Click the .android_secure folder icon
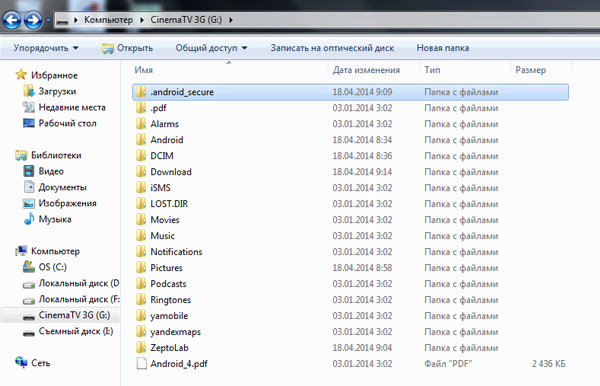 [x=141, y=92]
